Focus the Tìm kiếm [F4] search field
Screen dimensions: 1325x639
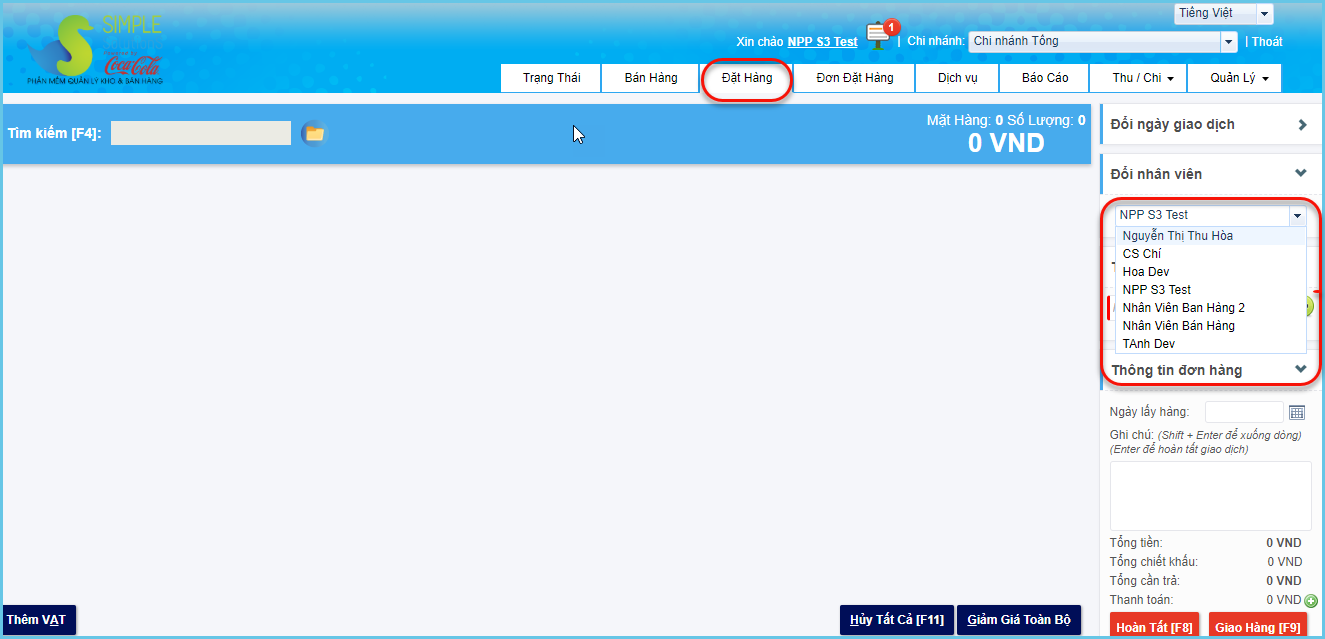[x=201, y=133]
